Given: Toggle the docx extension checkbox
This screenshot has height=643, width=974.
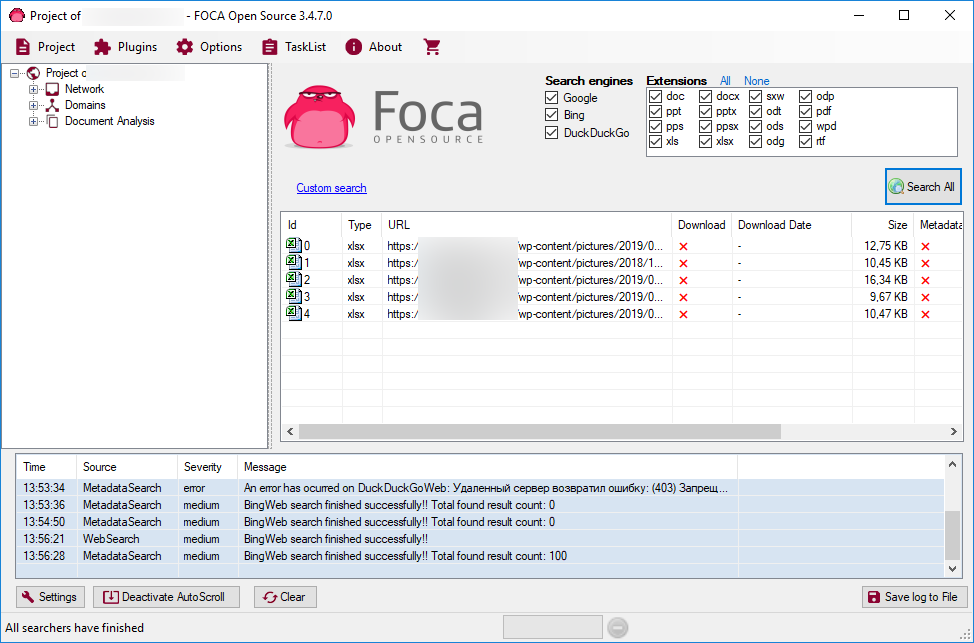Looking at the screenshot, I should pyautogui.click(x=705, y=96).
